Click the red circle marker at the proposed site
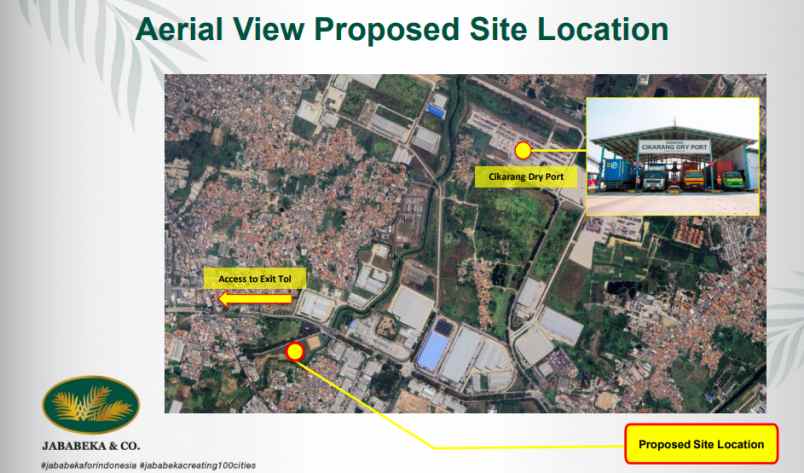The image size is (804, 473). point(294,351)
